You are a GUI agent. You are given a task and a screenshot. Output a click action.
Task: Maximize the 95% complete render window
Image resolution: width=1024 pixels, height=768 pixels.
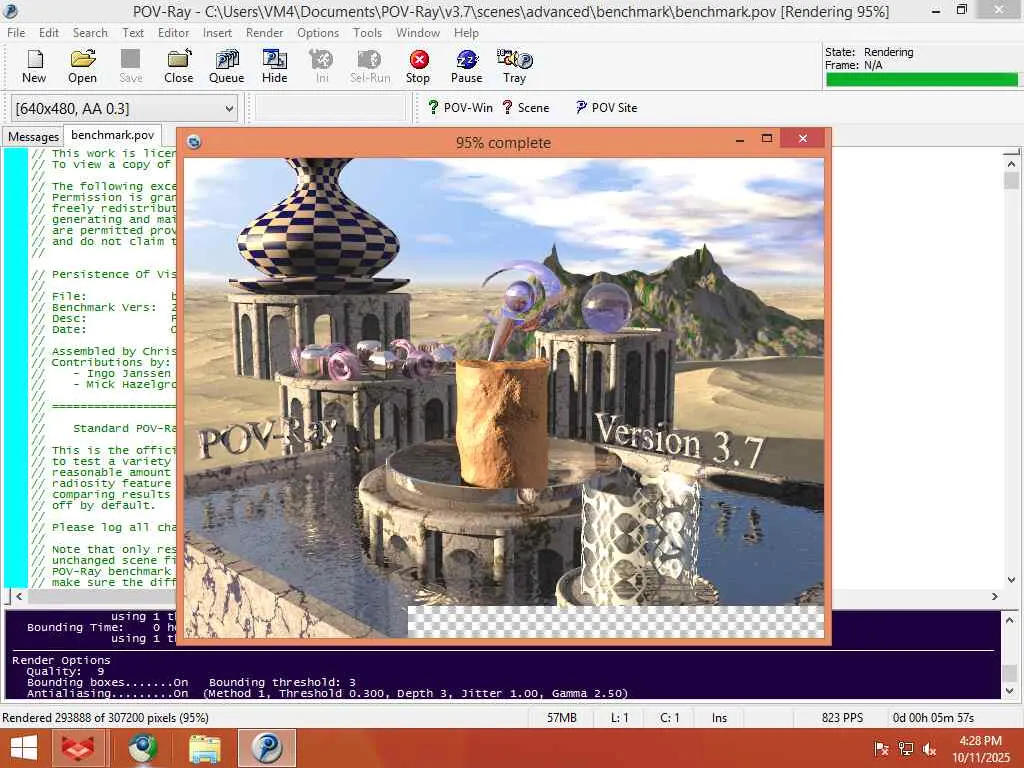(x=767, y=138)
